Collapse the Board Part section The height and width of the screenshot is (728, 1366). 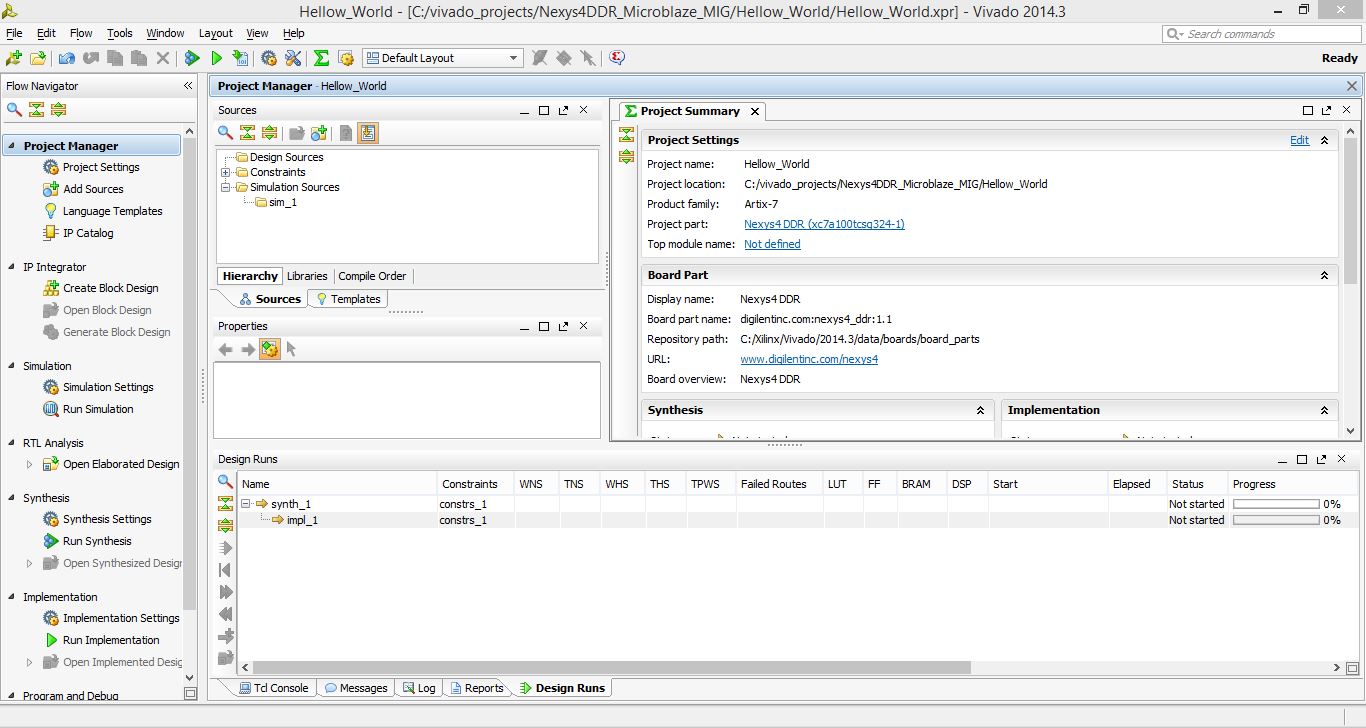click(x=1324, y=275)
